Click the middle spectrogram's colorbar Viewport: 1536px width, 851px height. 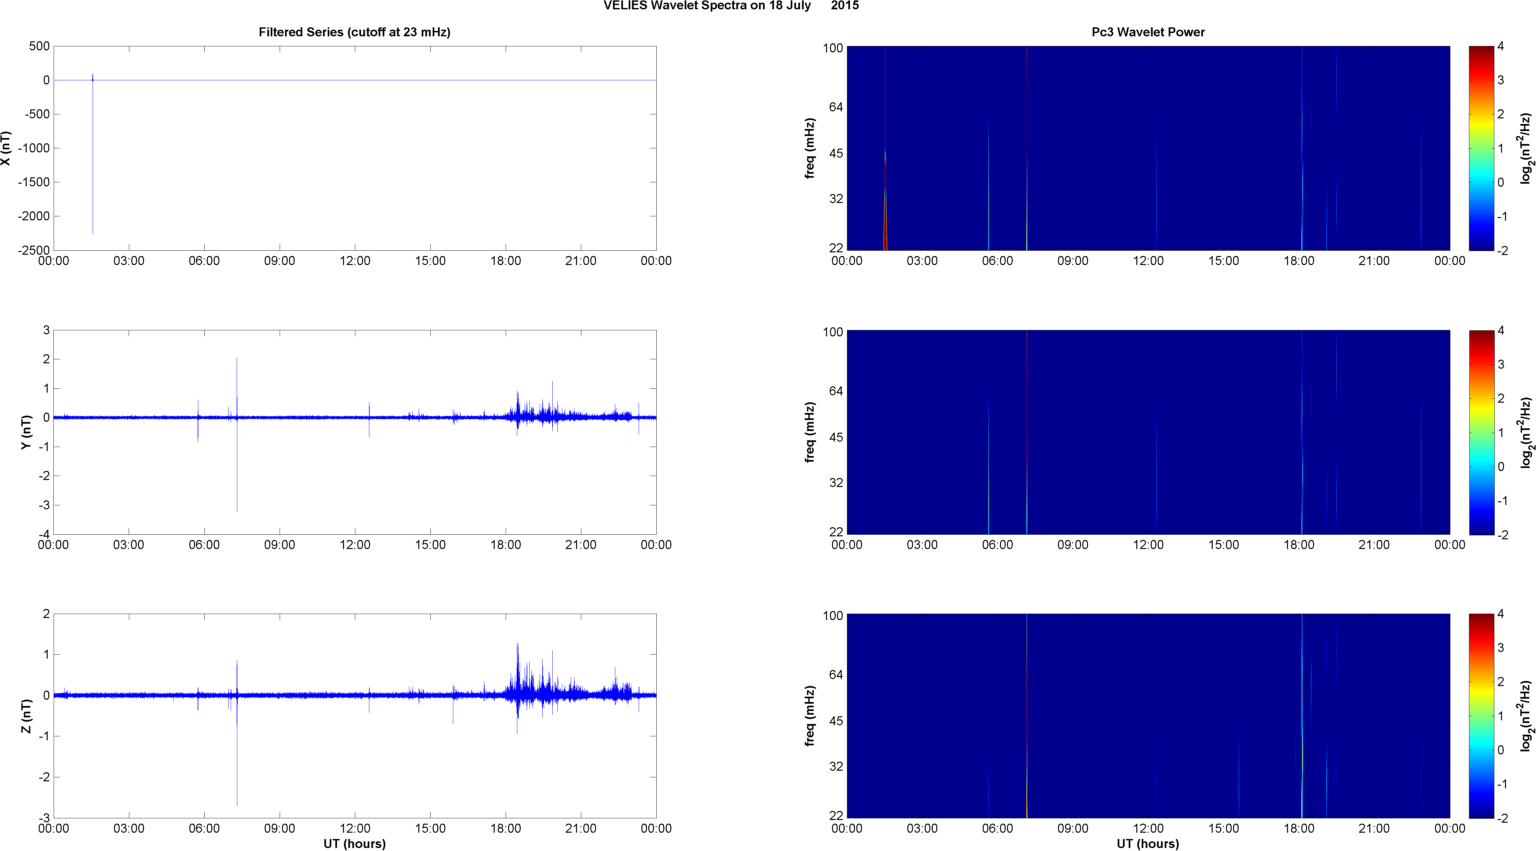point(1480,432)
